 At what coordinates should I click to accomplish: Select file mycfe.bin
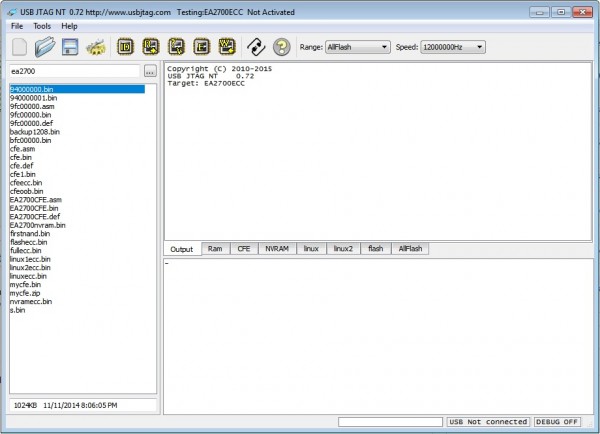(25, 284)
